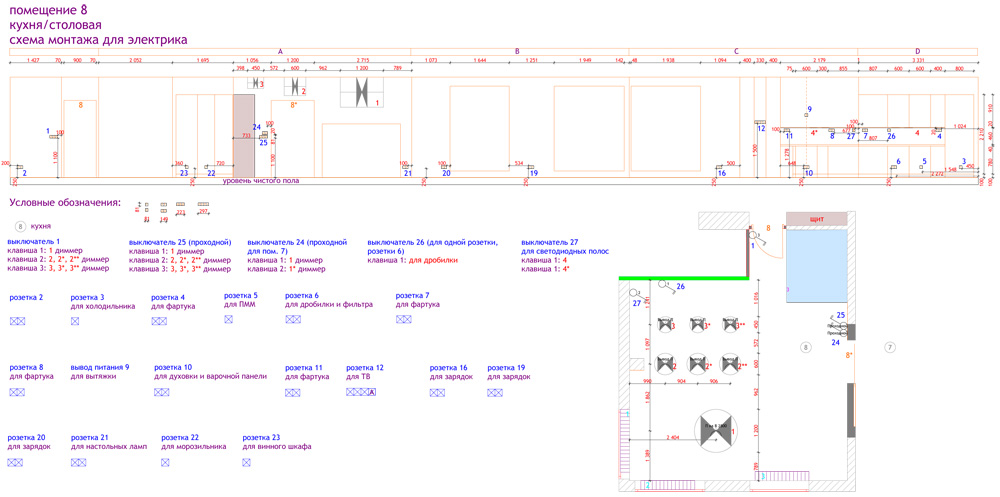Click the double socket symbol below розетка 10

pos(161,393)
